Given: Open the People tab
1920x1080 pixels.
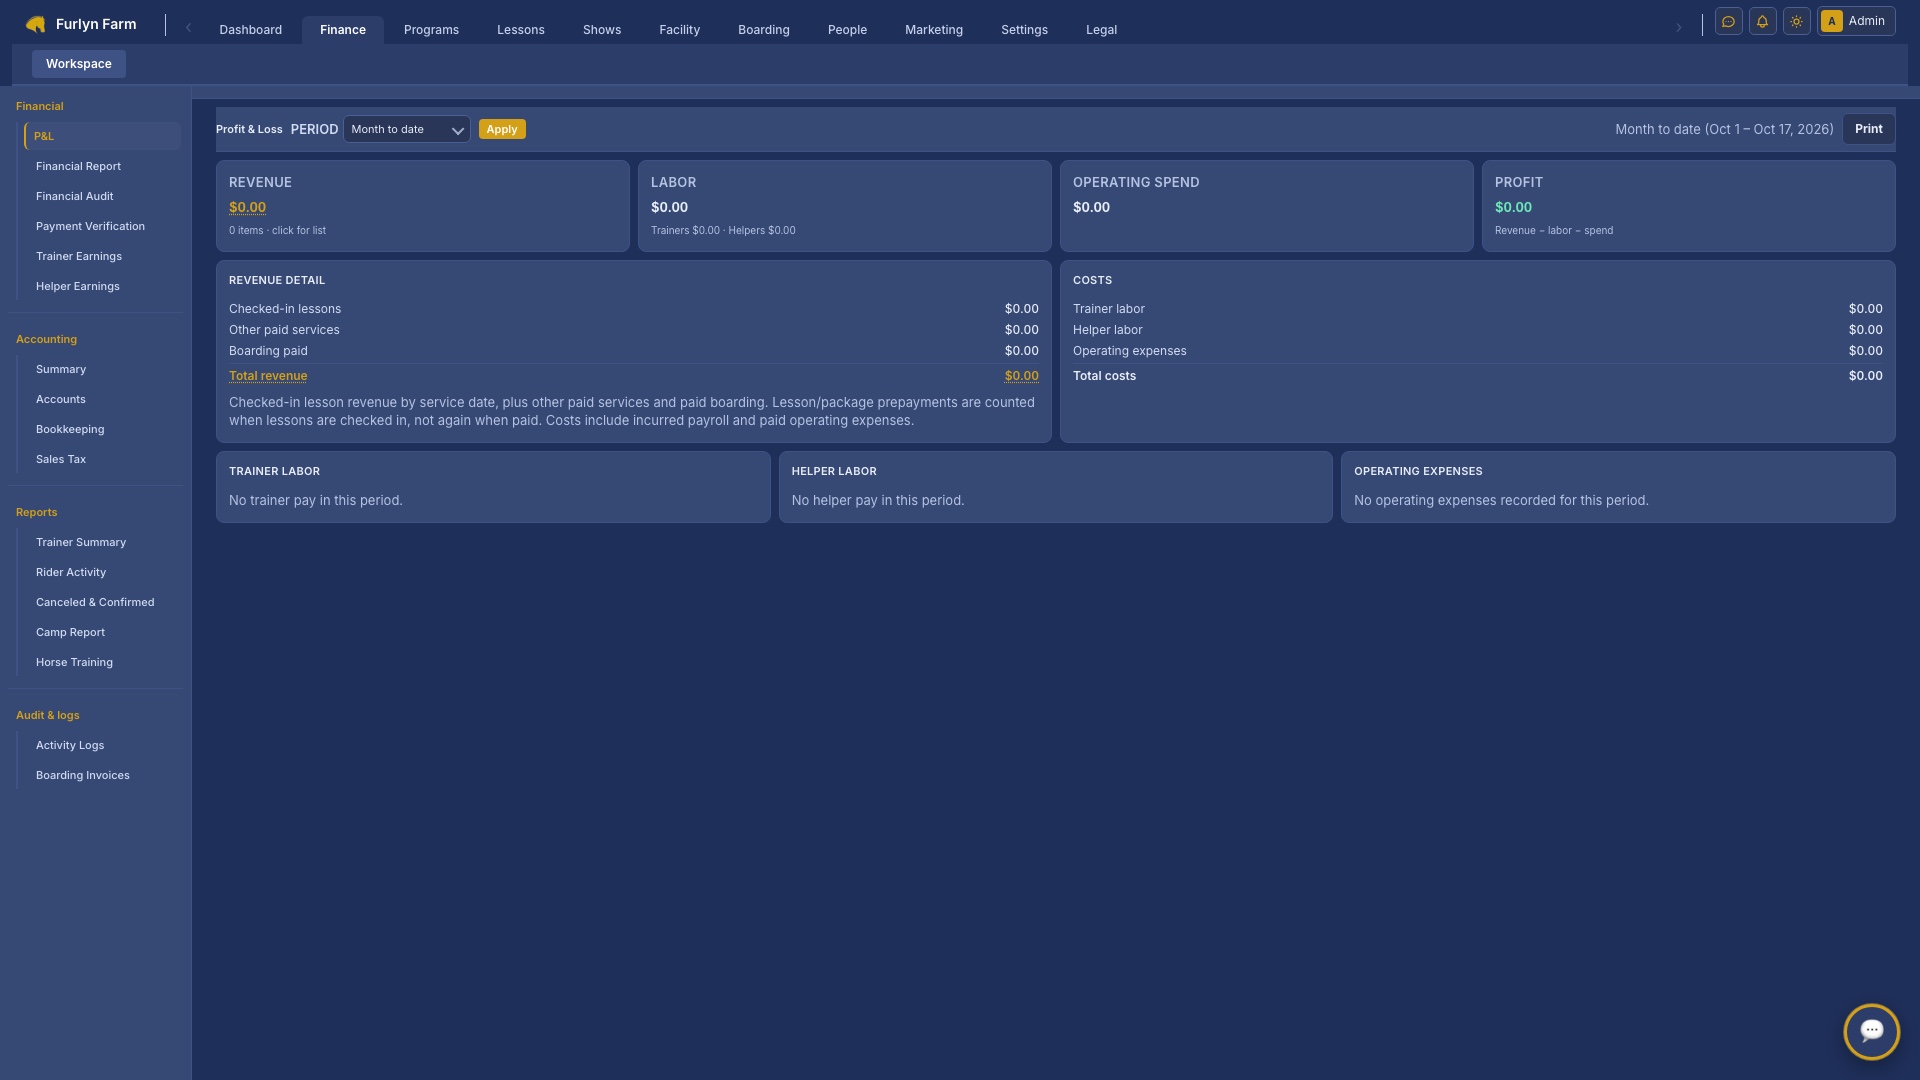Looking at the screenshot, I should pyautogui.click(x=847, y=30).
